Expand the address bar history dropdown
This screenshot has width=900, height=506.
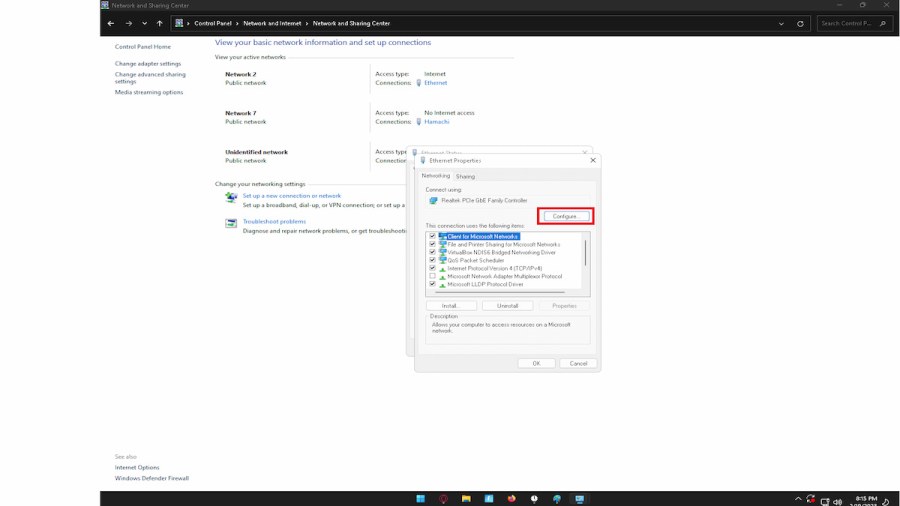click(x=783, y=23)
